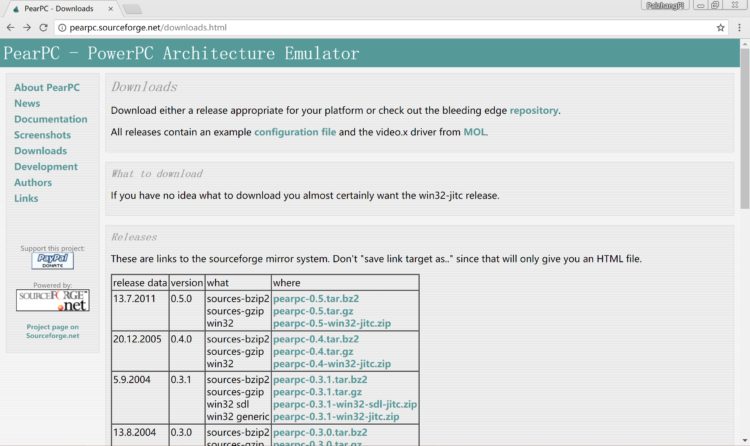Viewport: 750px width, 446px height.
Task: Close the PearPC - Downloads tab
Action: point(110,9)
